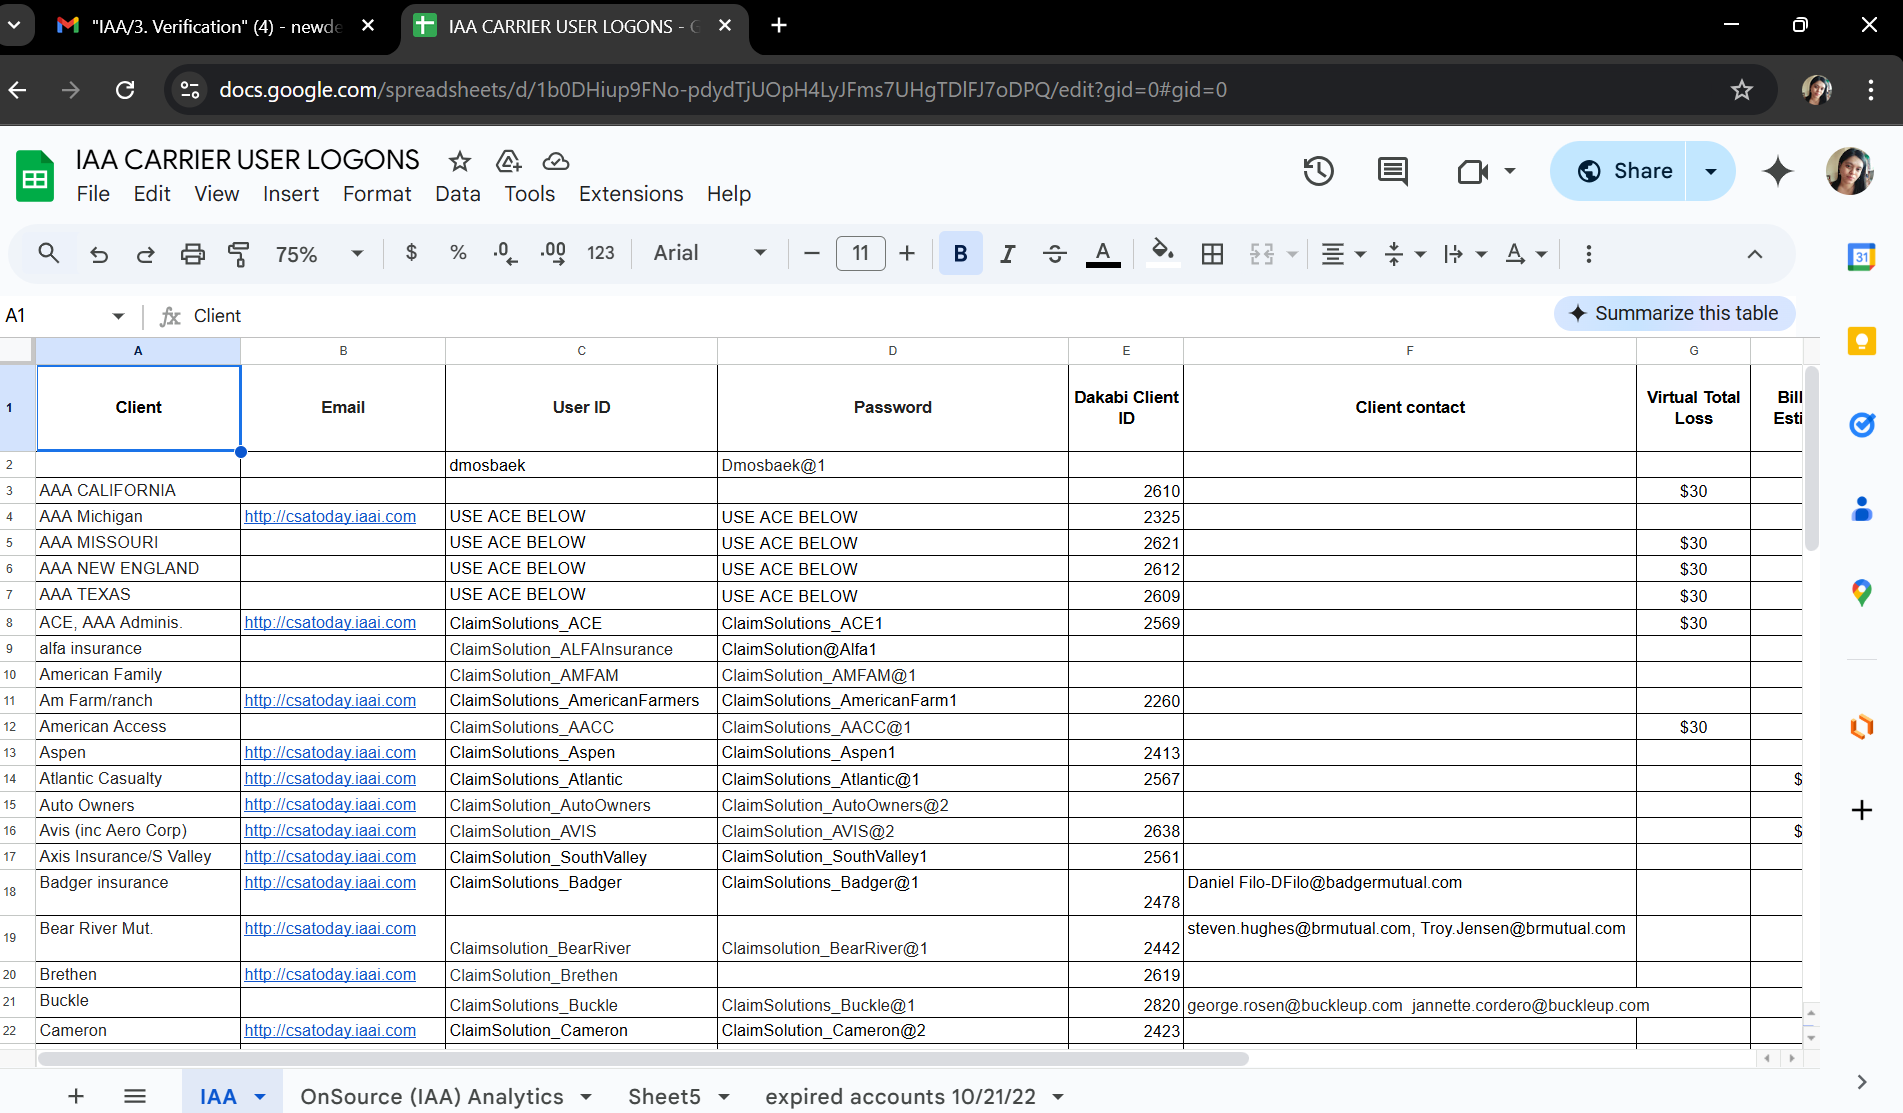1903x1113 pixels.
Task: Click the Print icon
Action: click(x=192, y=254)
